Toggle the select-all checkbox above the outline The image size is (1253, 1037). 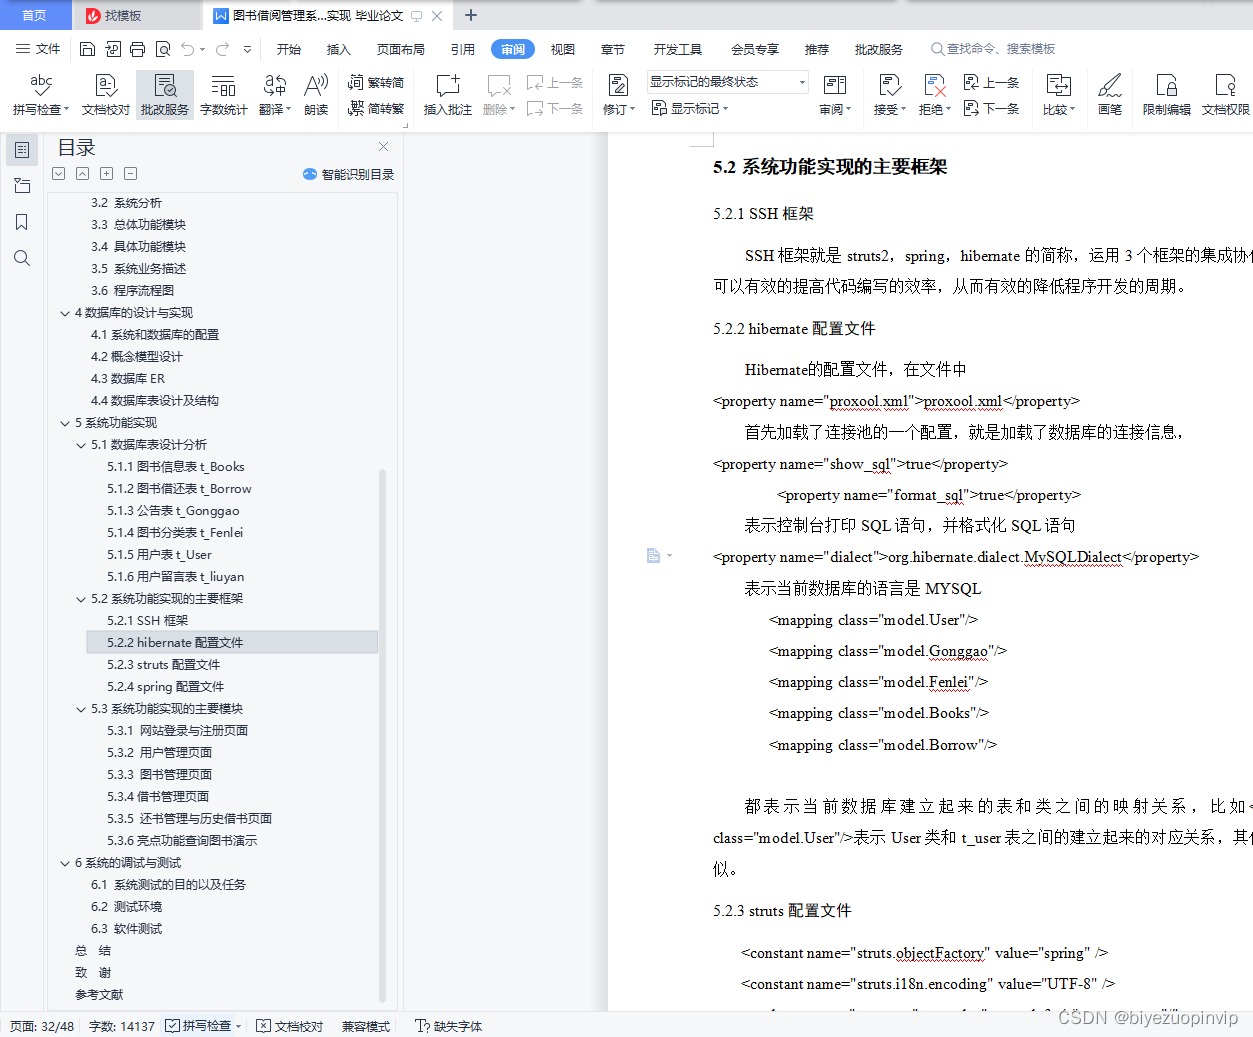coord(58,173)
